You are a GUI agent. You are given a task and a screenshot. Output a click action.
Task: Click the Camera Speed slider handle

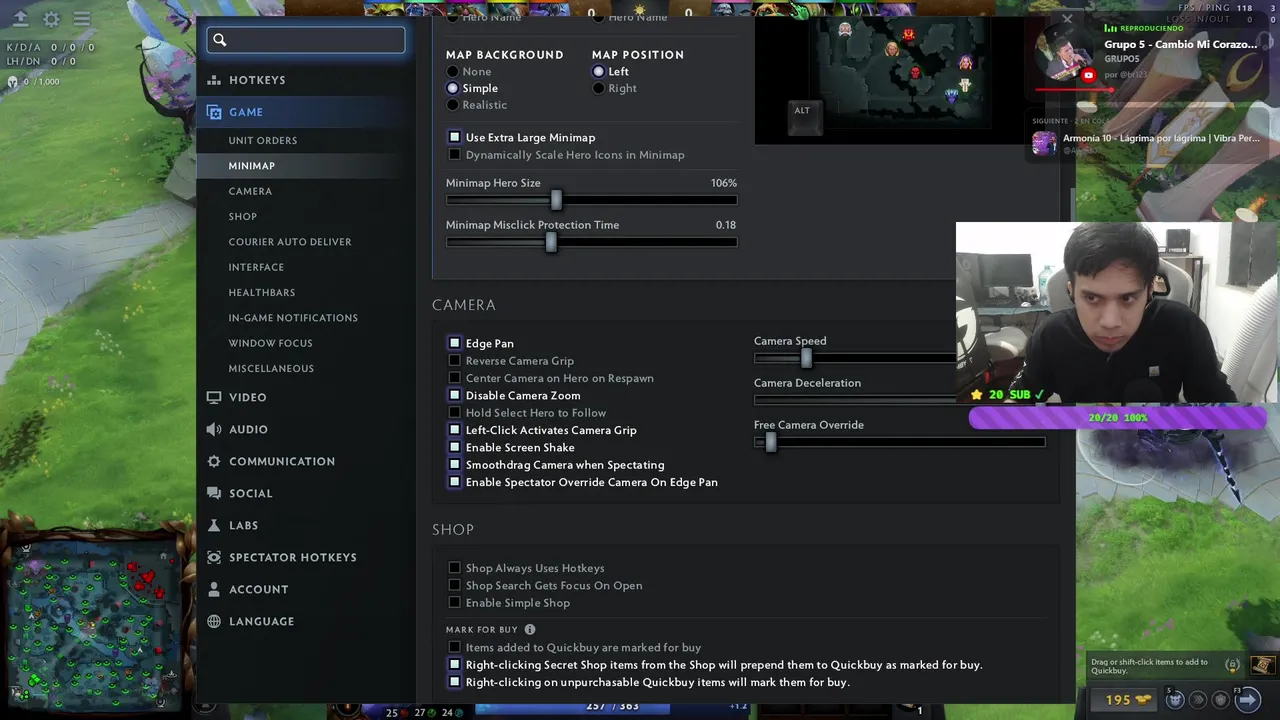pos(806,358)
